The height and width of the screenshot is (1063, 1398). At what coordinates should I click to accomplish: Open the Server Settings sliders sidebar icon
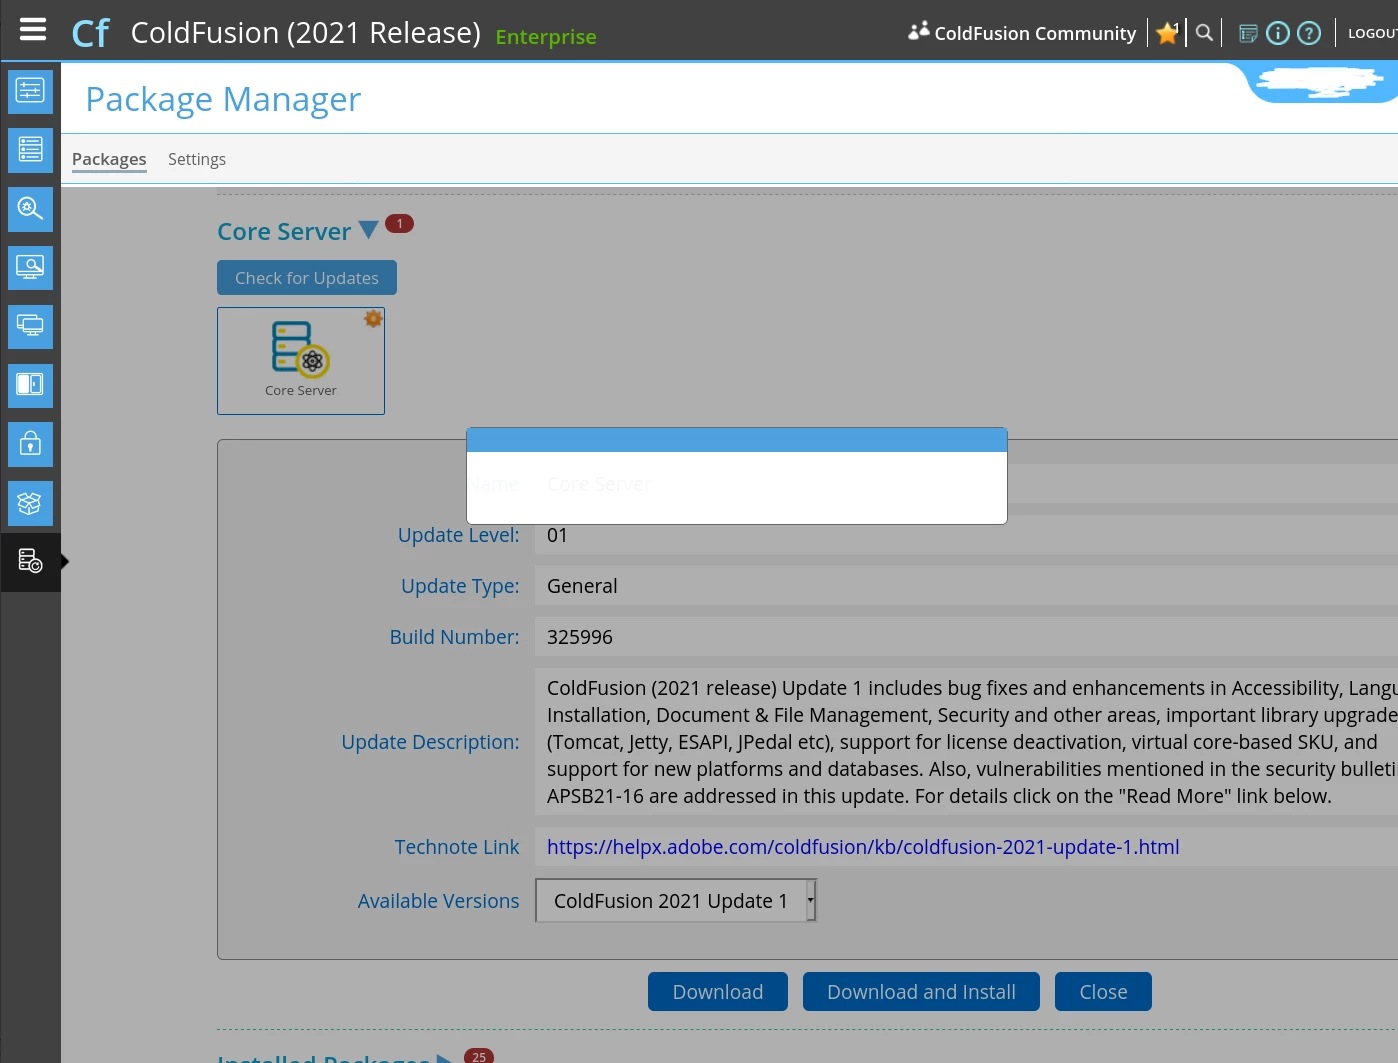30,91
